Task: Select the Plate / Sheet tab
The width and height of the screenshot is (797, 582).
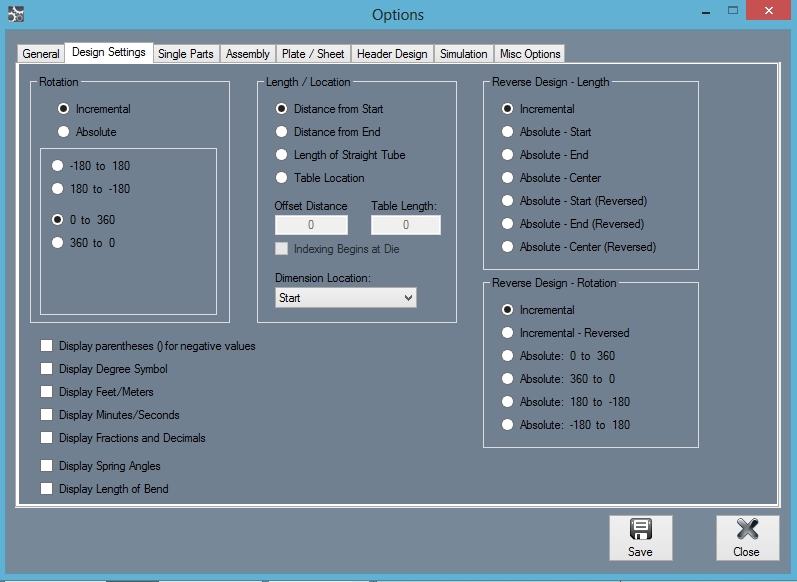Action: (x=313, y=54)
